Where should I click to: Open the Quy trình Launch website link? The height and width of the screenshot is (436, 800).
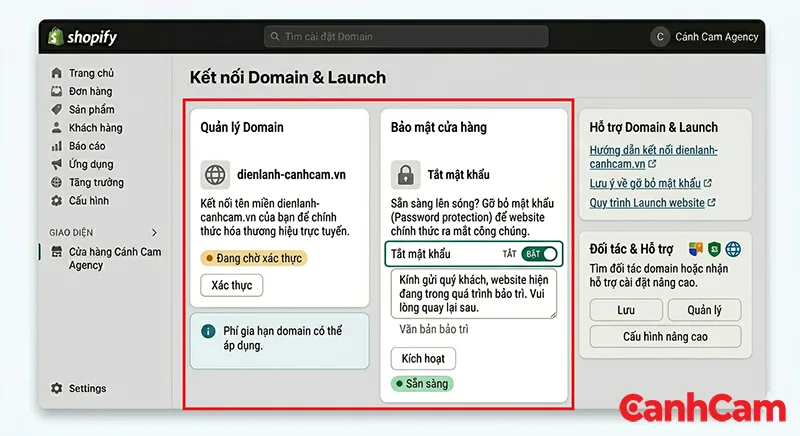coord(647,202)
